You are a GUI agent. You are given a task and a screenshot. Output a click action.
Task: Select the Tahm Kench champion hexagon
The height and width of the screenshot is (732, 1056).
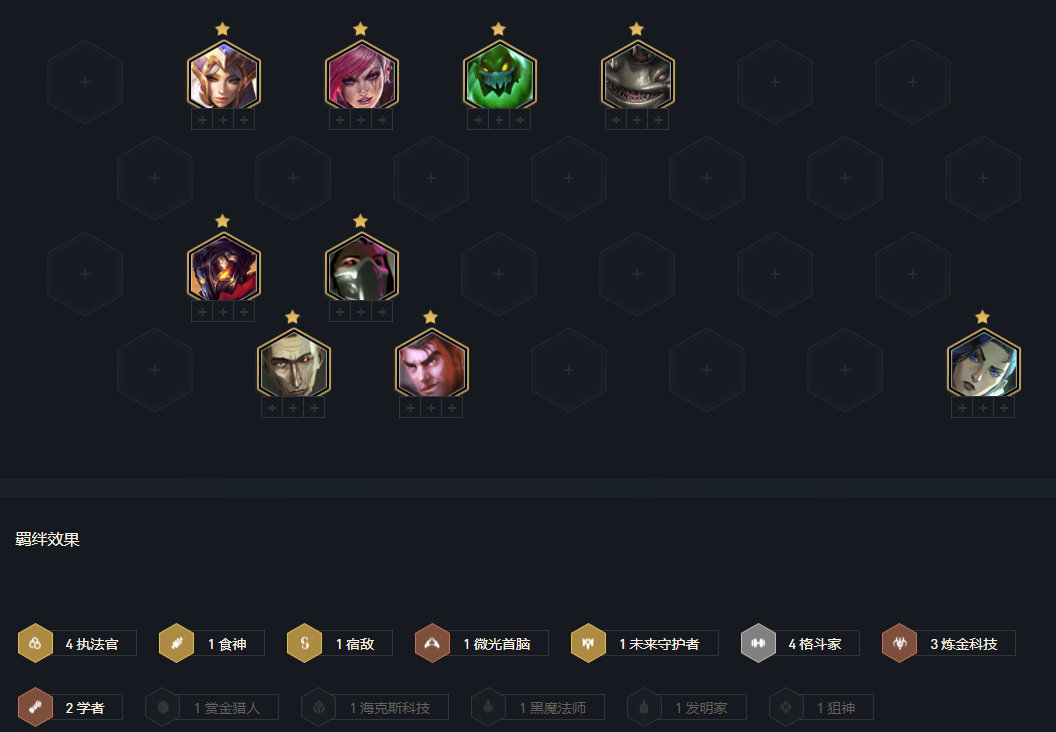click(637, 75)
